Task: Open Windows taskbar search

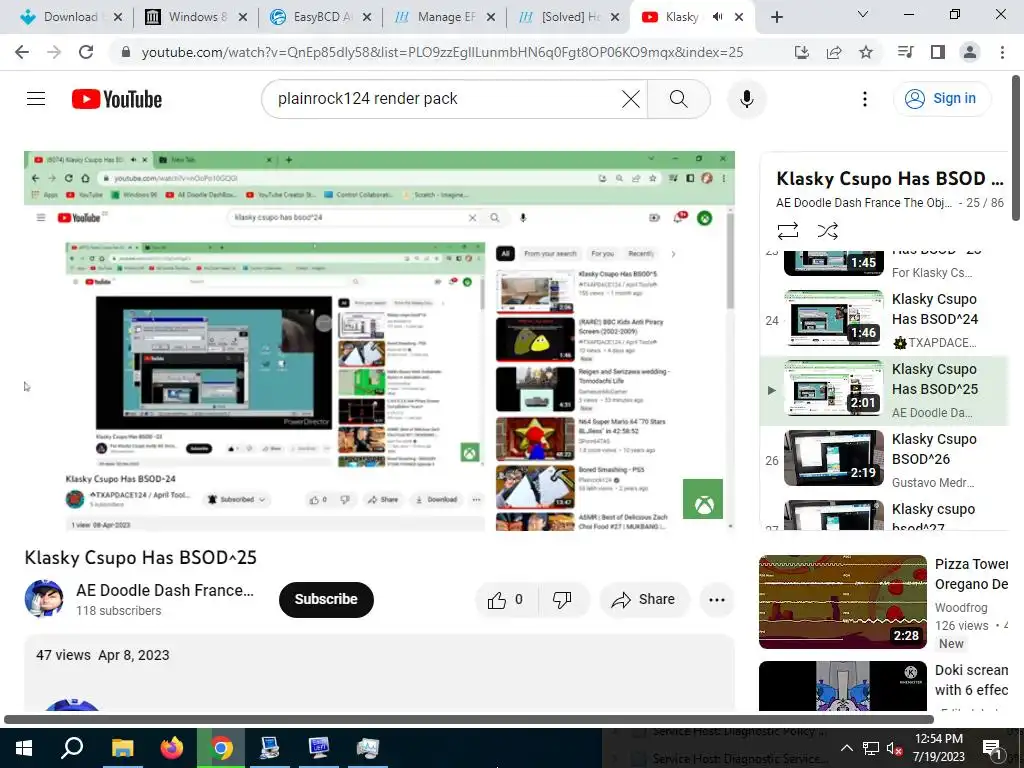Action: pyautogui.click(x=72, y=748)
